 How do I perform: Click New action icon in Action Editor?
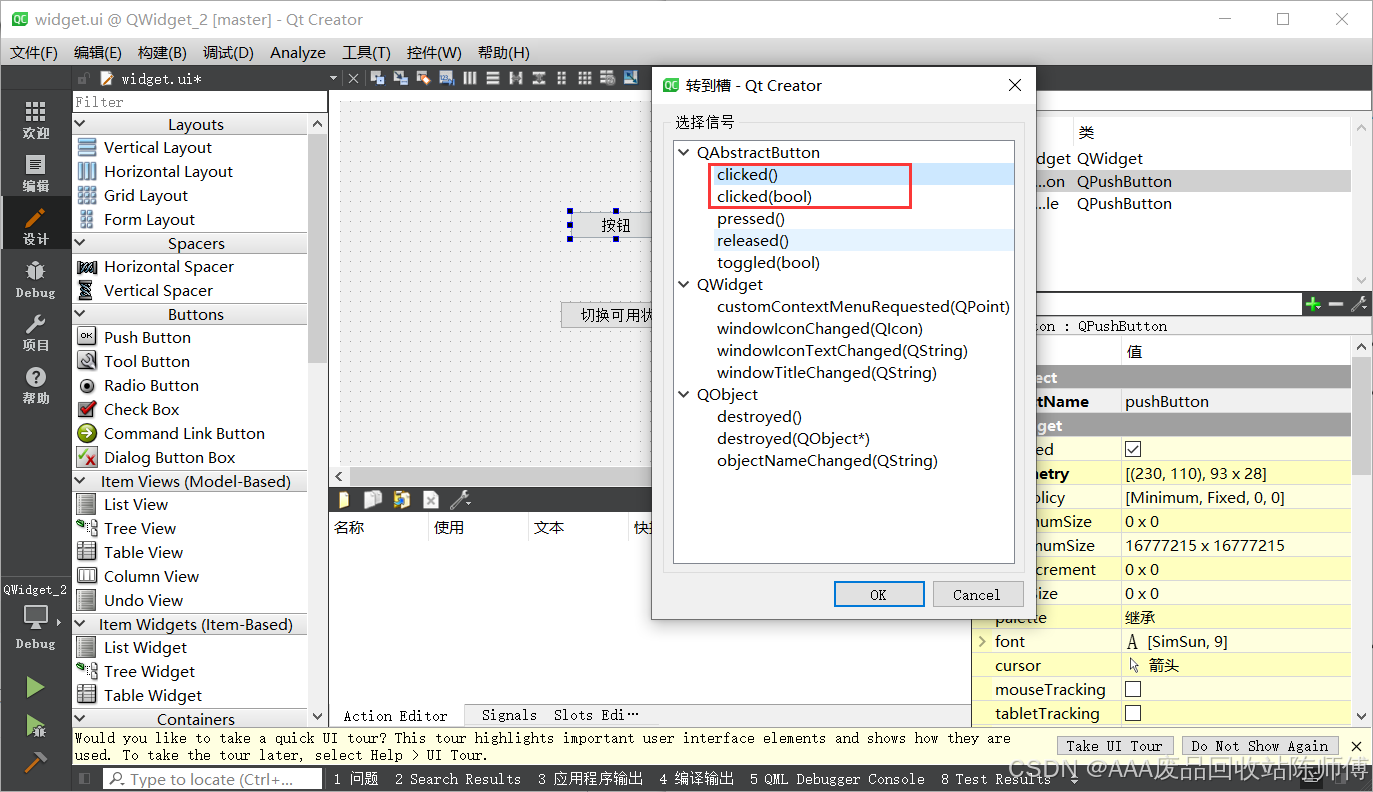click(x=345, y=499)
